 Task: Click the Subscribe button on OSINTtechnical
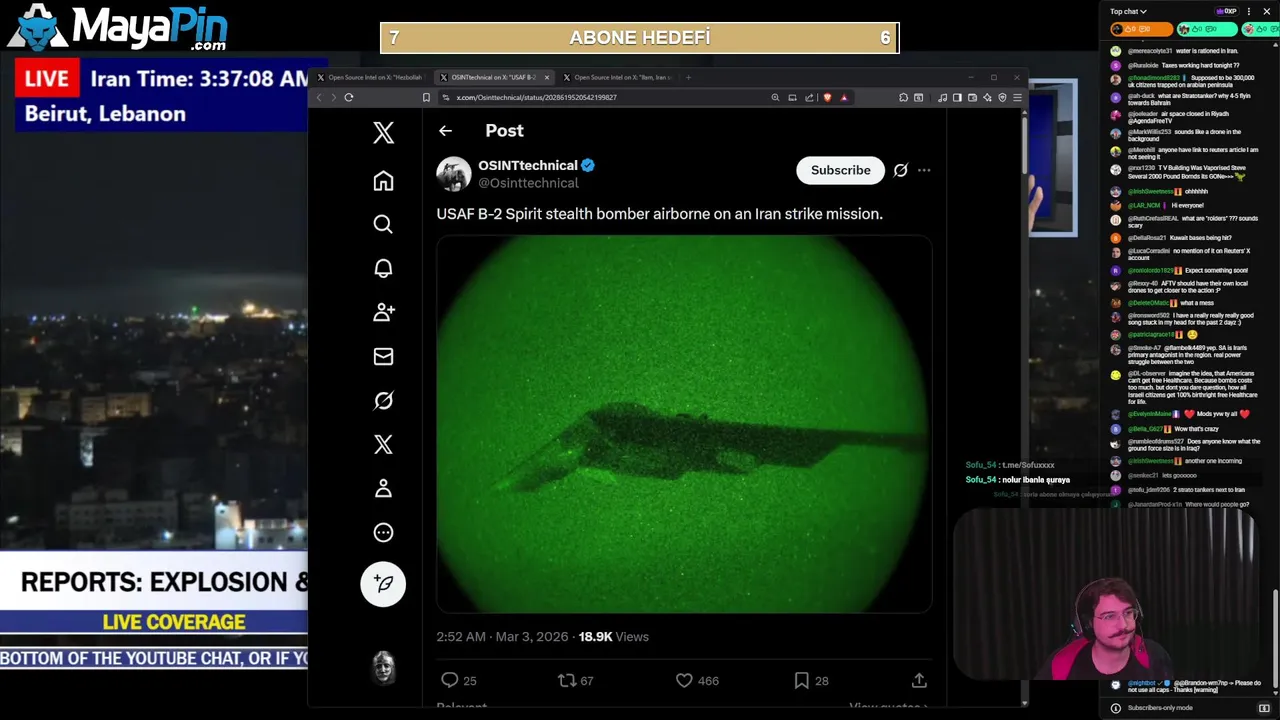840,170
